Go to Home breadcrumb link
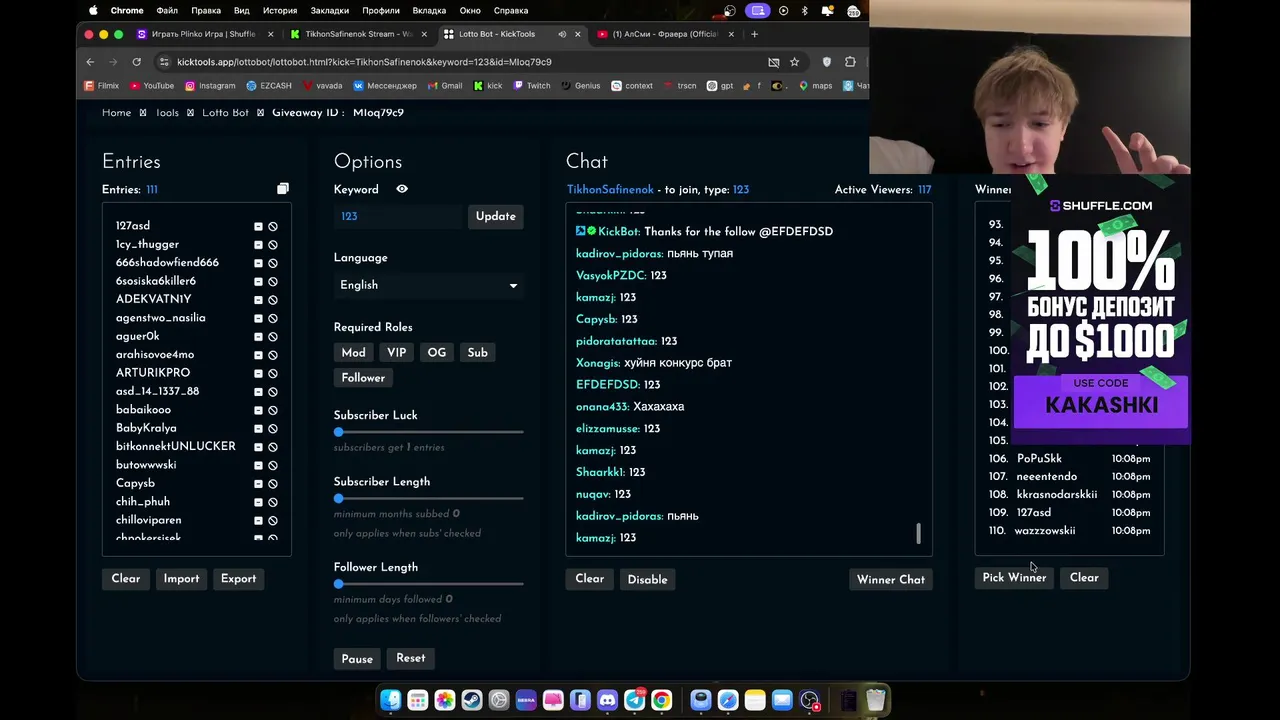Image resolution: width=1280 pixels, height=720 pixels. click(x=116, y=112)
